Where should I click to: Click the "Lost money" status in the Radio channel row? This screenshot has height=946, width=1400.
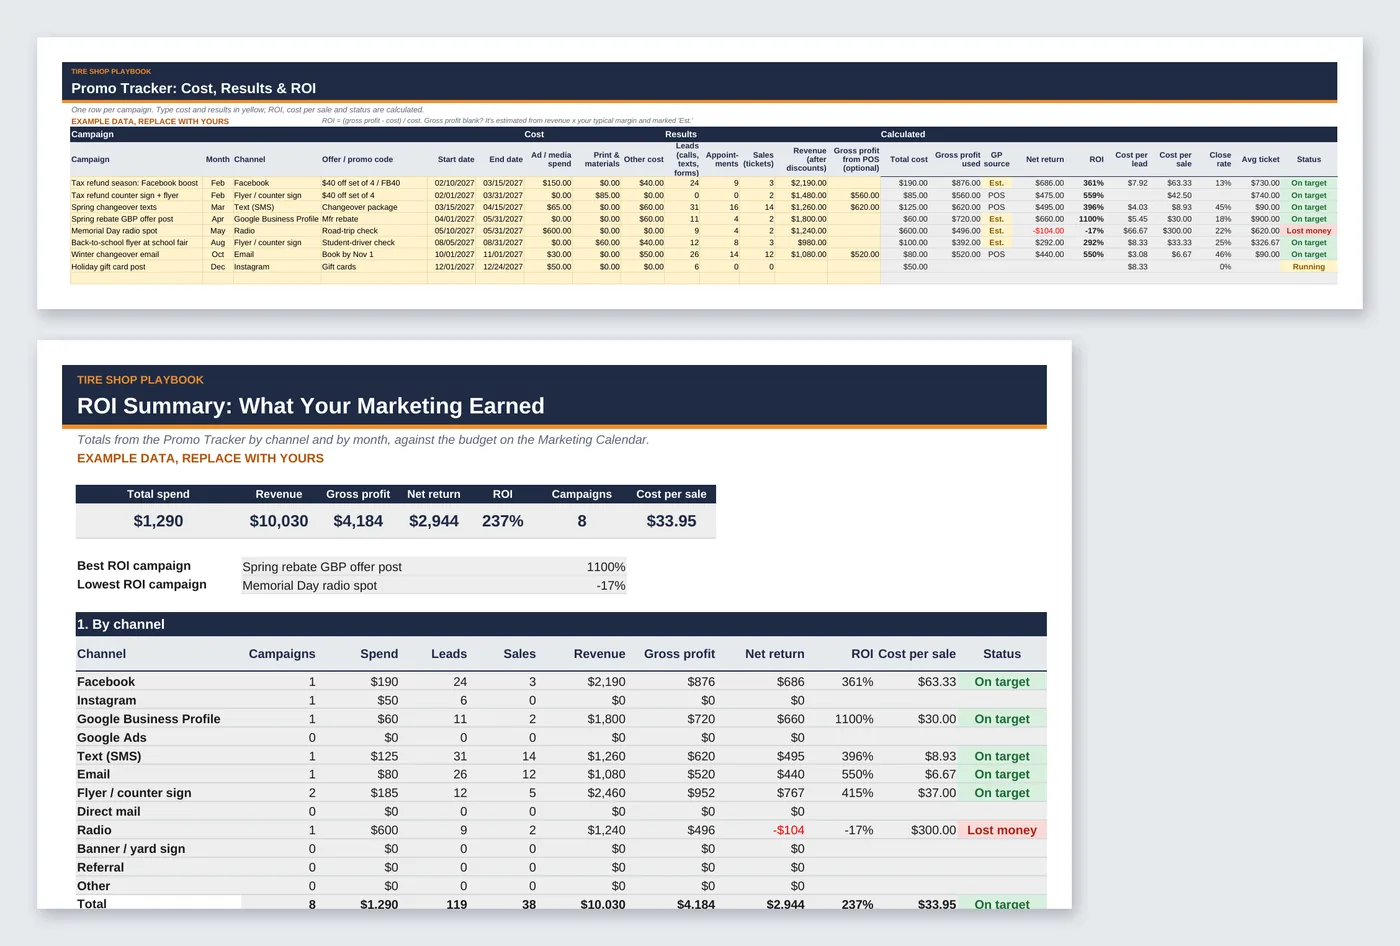tap(1002, 830)
